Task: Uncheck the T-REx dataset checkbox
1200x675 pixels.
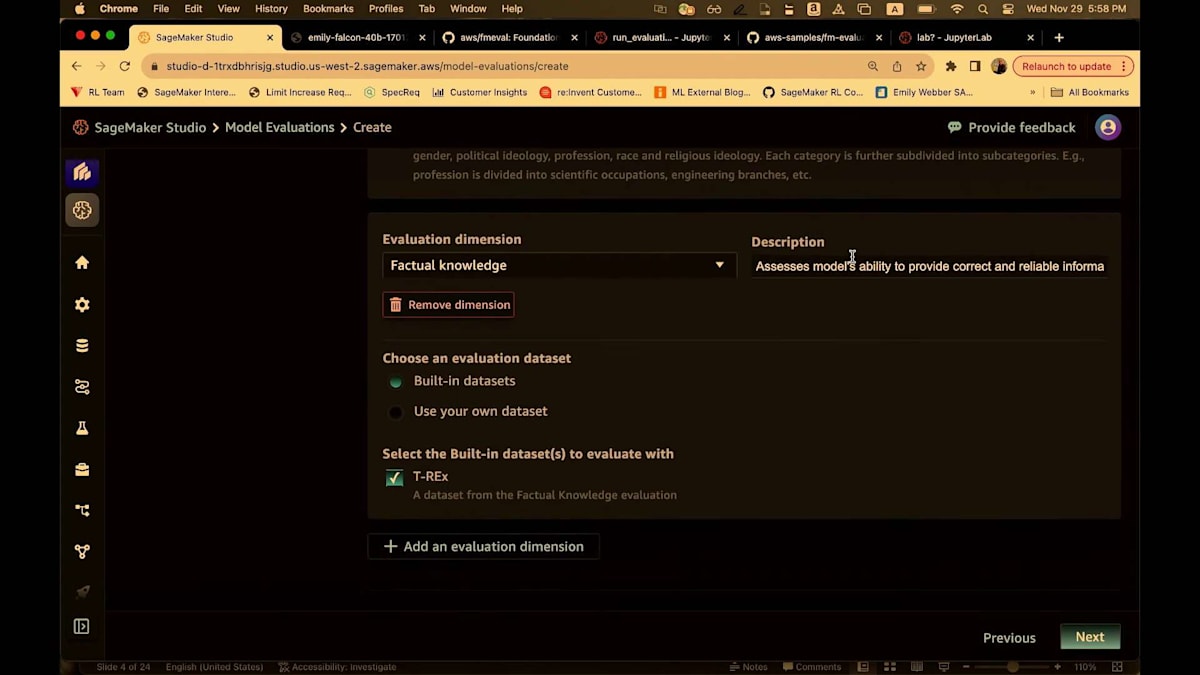Action: 395,478
